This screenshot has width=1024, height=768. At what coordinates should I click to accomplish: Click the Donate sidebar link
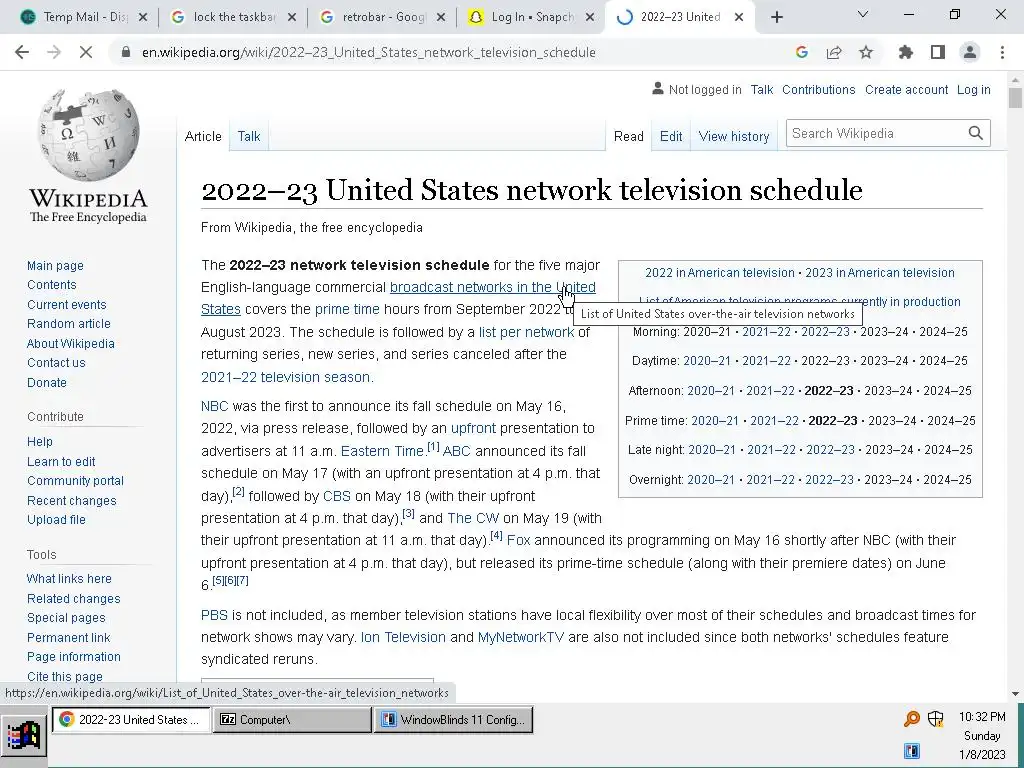pyautogui.click(x=47, y=383)
